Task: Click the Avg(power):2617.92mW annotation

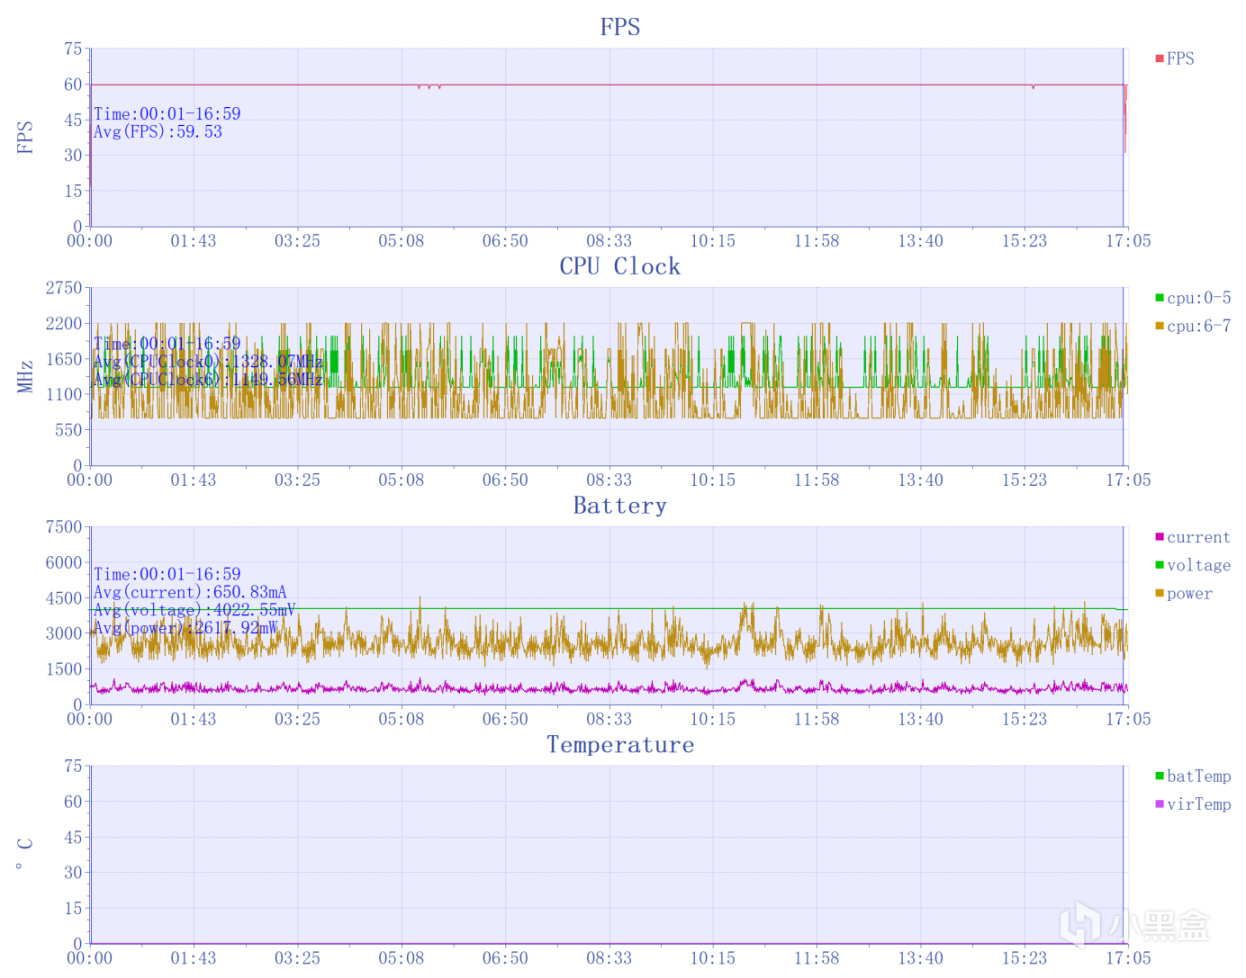Action: pyautogui.click(x=186, y=628)
